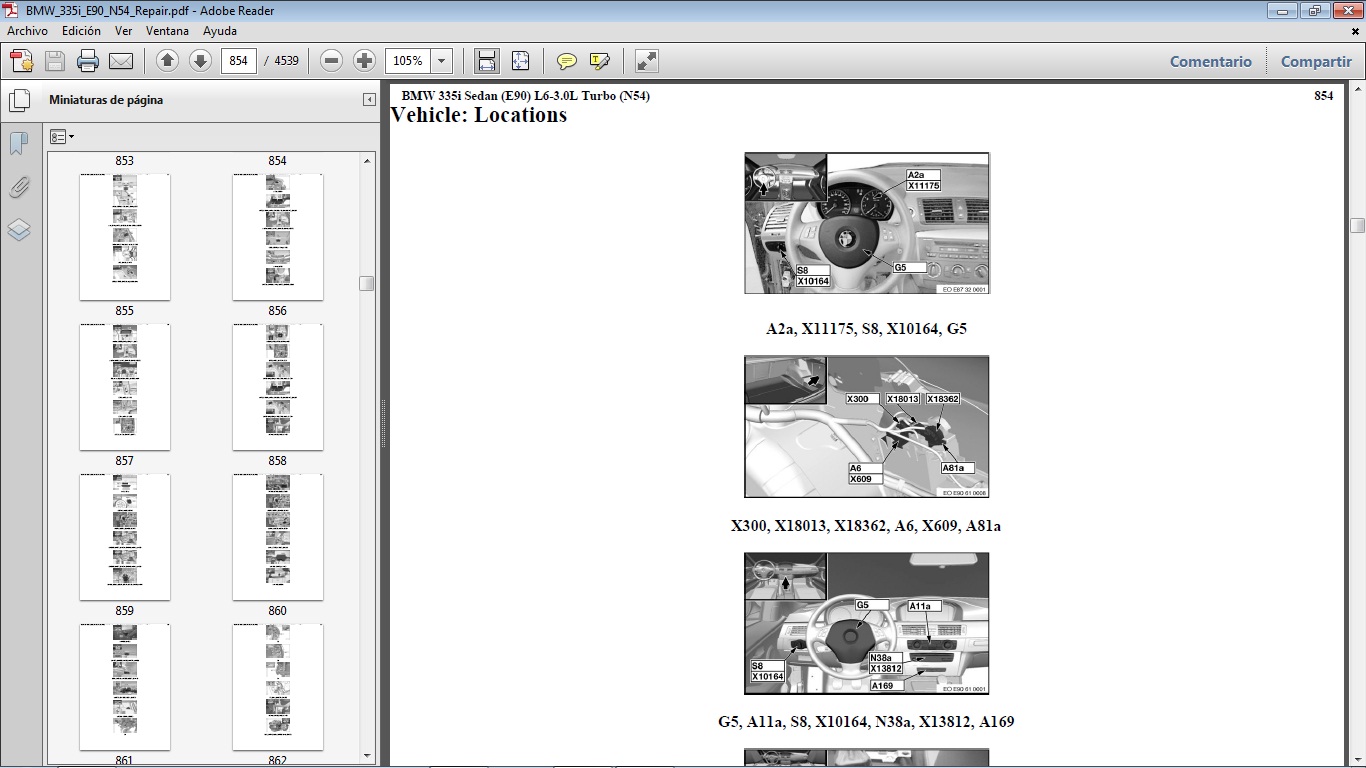Open the Comentario pane

[x=1211, y=61]
